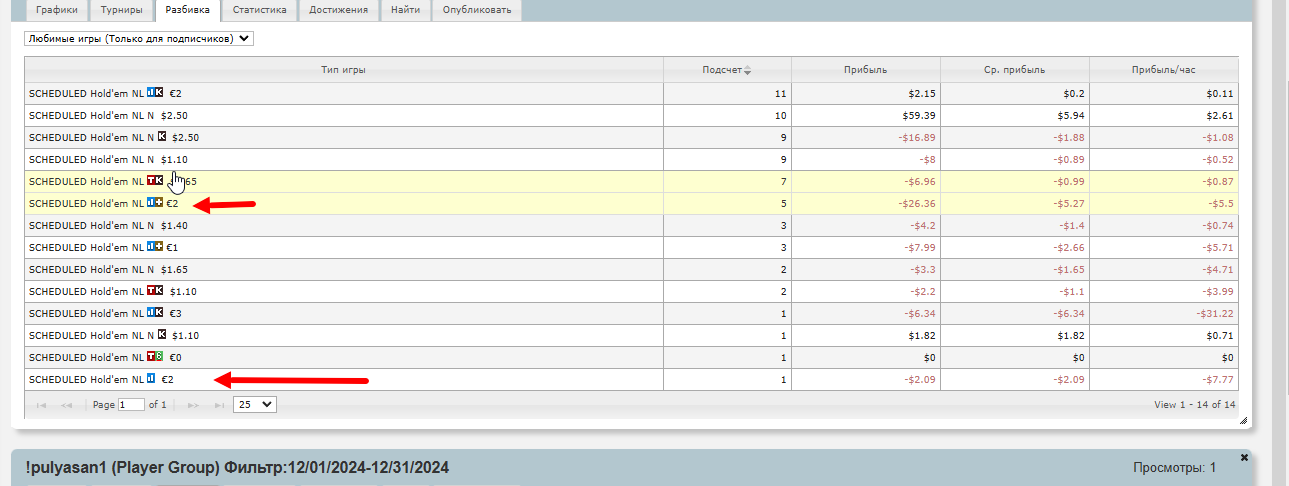Screen dimensions: 1289x486
Task: Sort by the Прибыль/час column header
Action: point(1163,70)
